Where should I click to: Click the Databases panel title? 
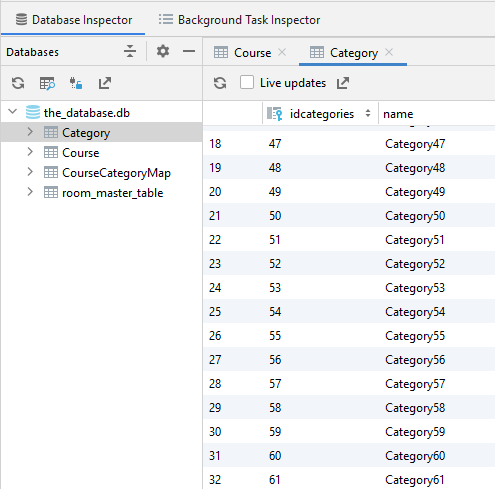pyautogui.click(x=32, y=52)
